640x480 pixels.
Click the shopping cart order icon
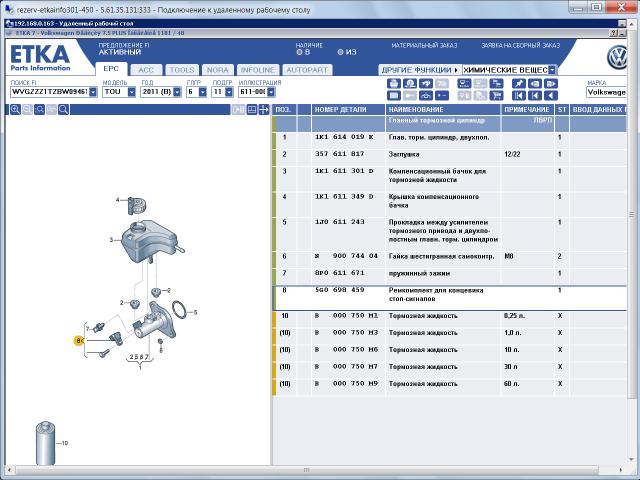(496, 96)
